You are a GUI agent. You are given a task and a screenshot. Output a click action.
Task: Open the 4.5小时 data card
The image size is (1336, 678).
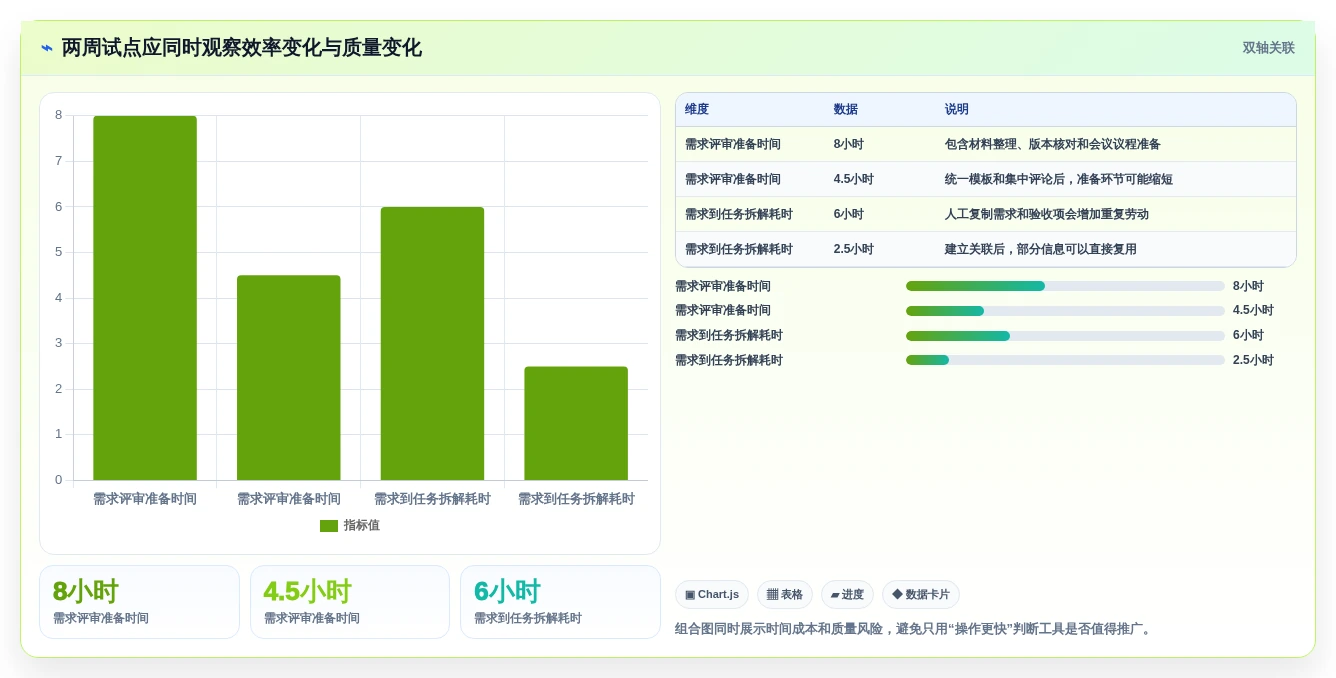click(350, 602)
